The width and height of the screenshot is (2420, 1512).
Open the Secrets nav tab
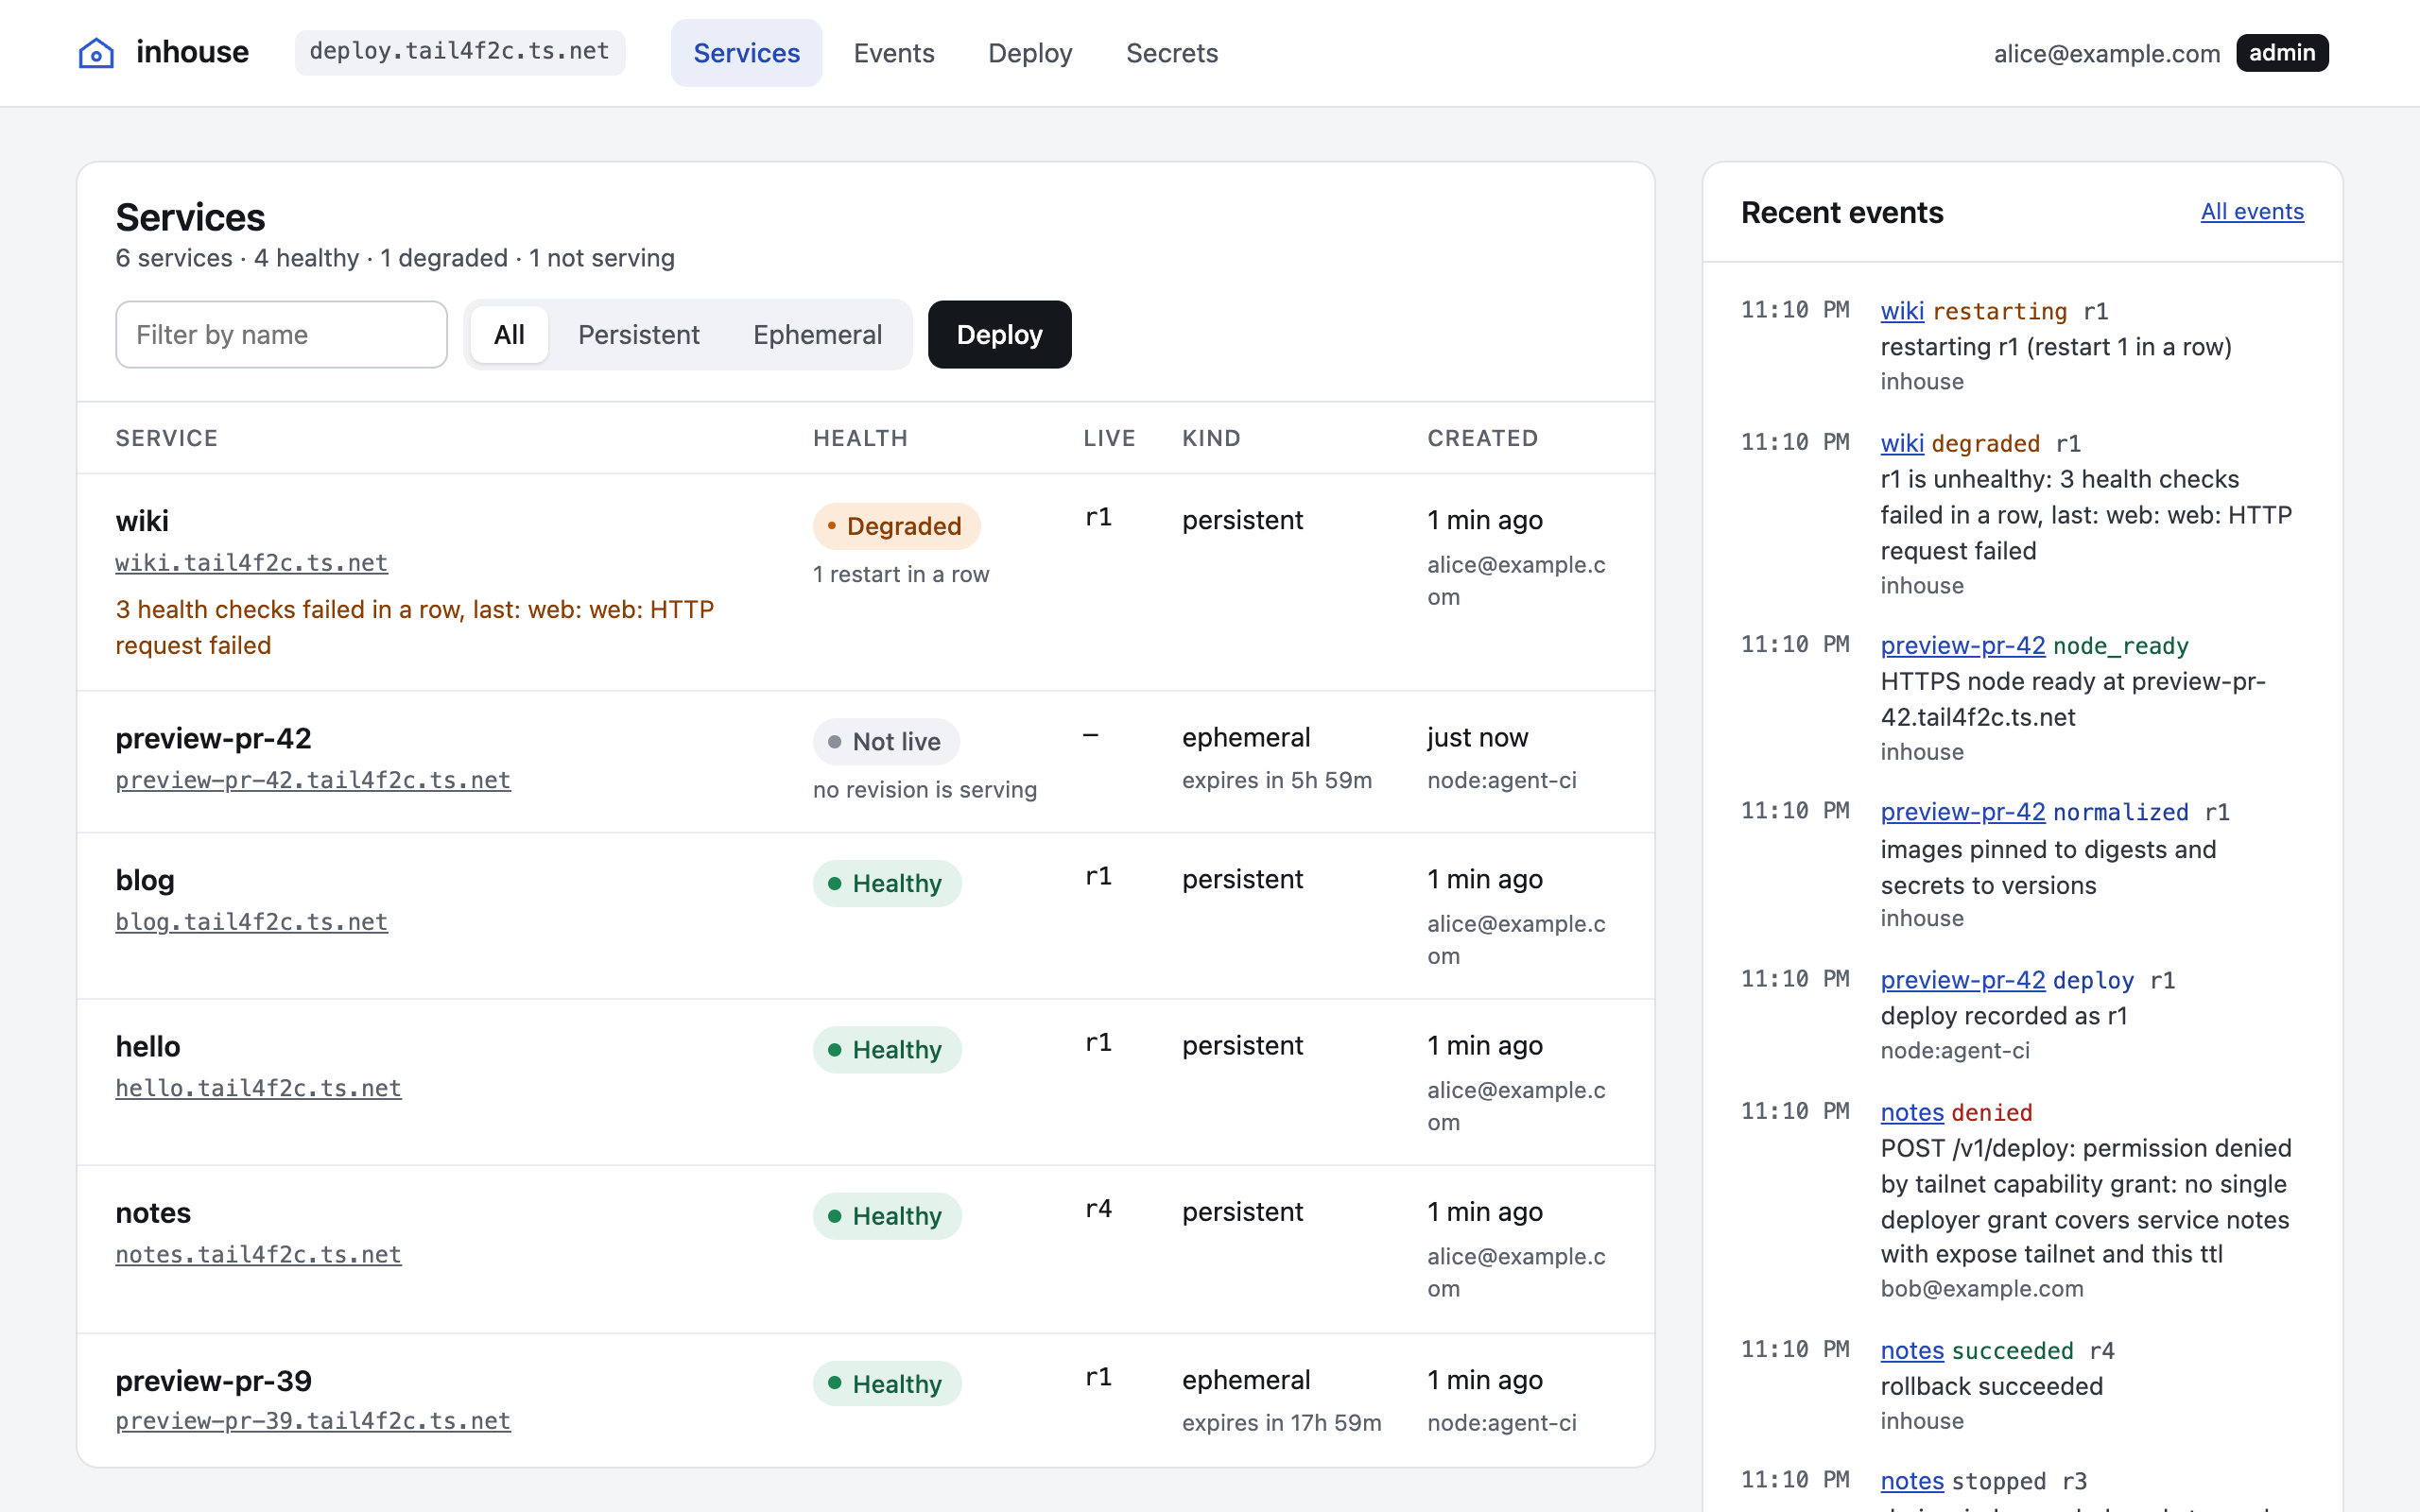tap(1171, 53)
